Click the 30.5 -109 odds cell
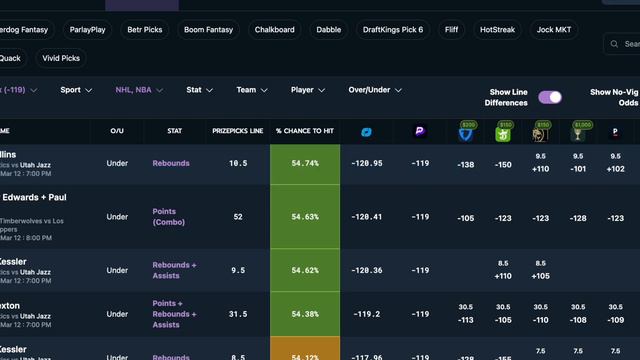Image resolution: width=640 pixels, height=360 pixels. [616, 313]
